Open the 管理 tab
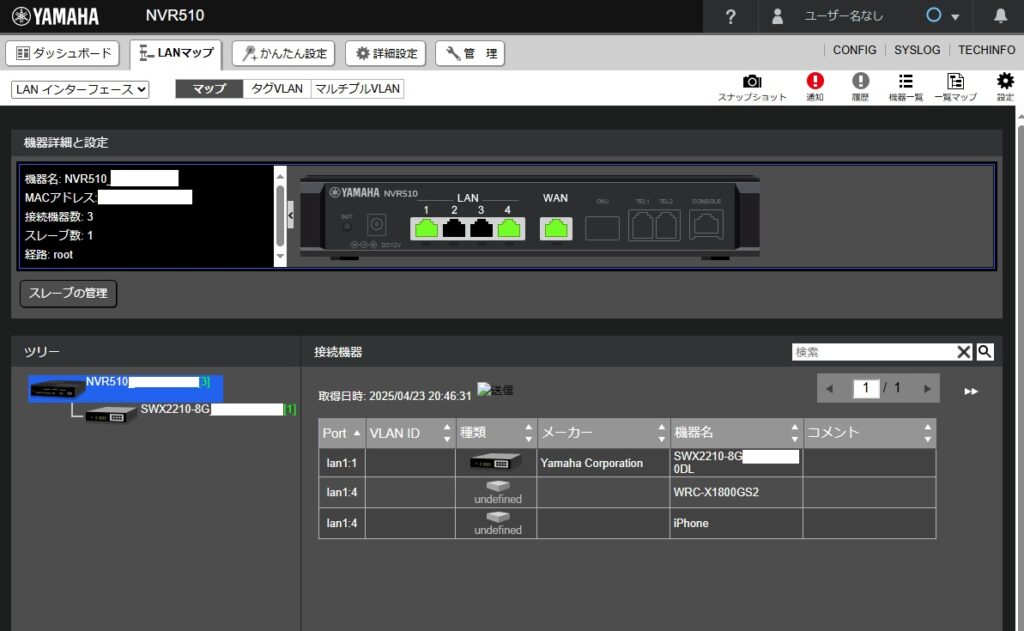Viewport: 1024px width, 631px height. click(x=470, y=53)
